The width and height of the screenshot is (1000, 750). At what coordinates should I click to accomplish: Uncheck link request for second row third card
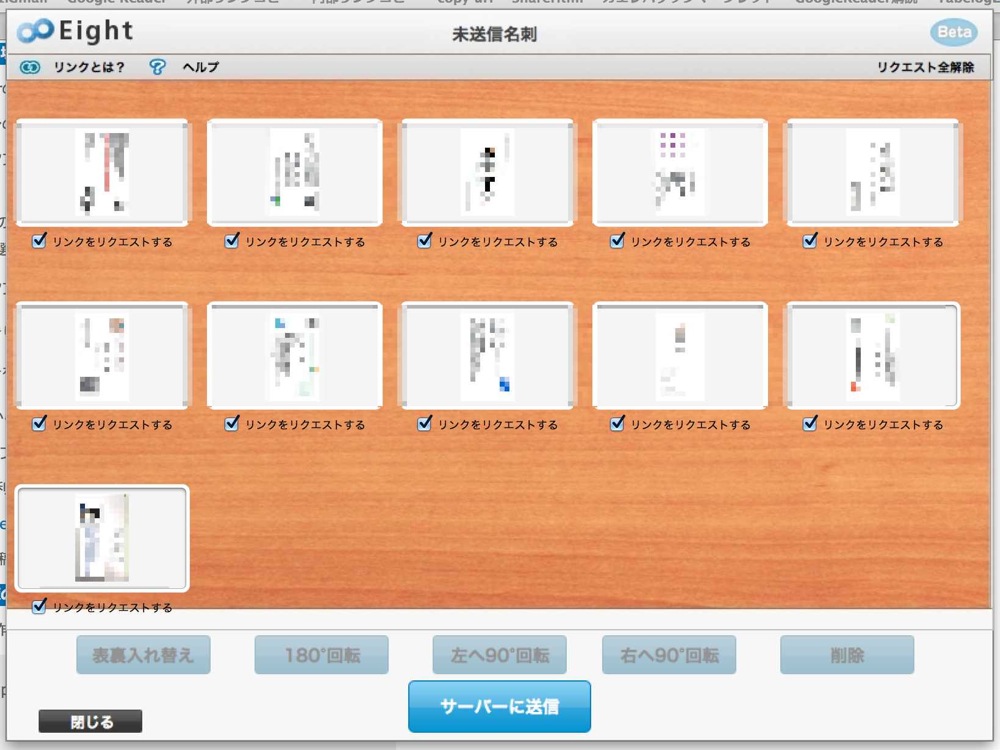pos(425,423)
